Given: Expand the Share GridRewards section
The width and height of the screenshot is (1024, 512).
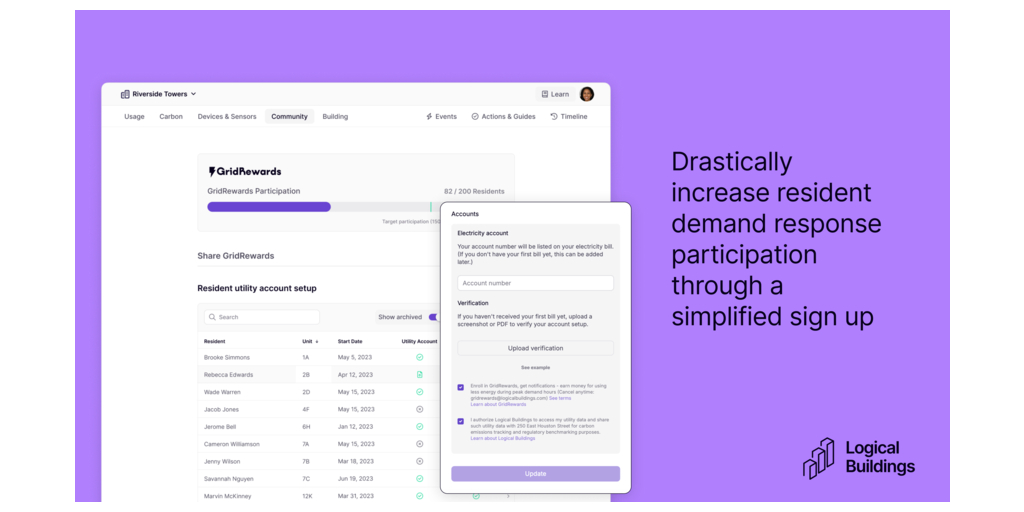Looking at the screenshot, I should 236,256.
